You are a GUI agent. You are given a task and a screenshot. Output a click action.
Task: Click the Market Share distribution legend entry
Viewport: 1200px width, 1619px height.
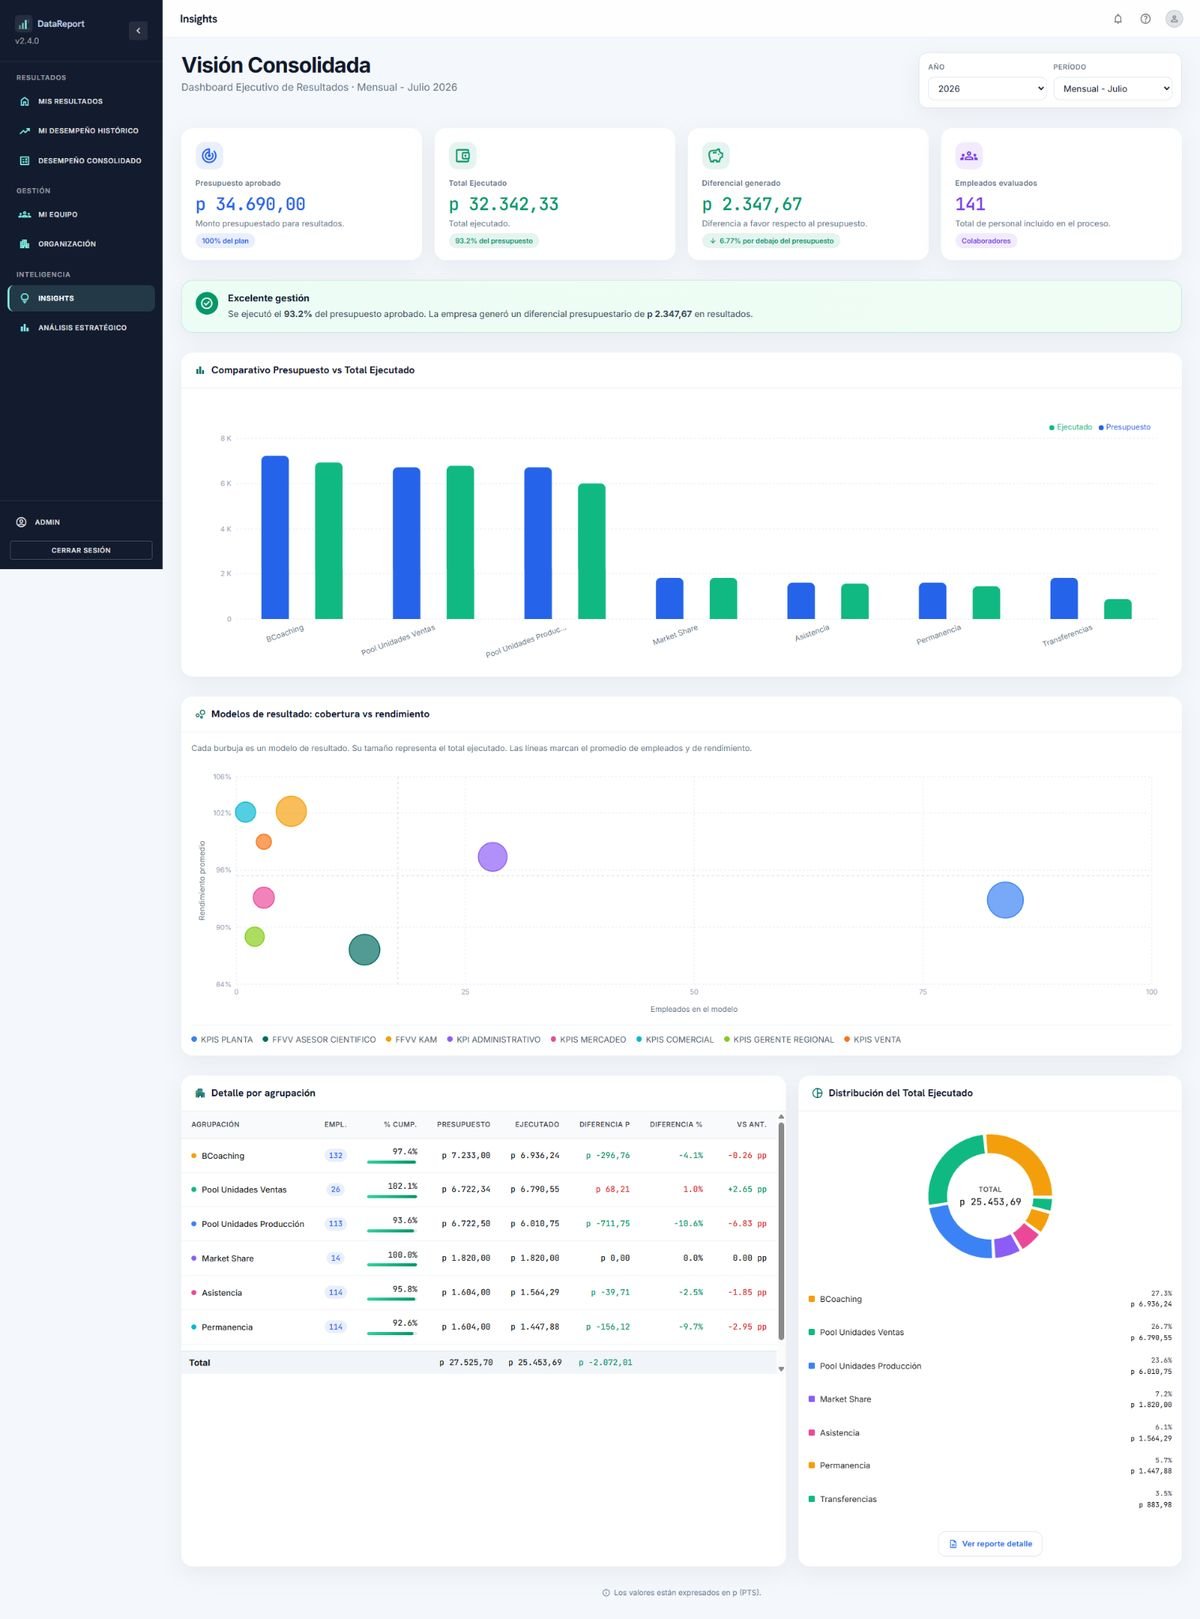[990, 1399]
